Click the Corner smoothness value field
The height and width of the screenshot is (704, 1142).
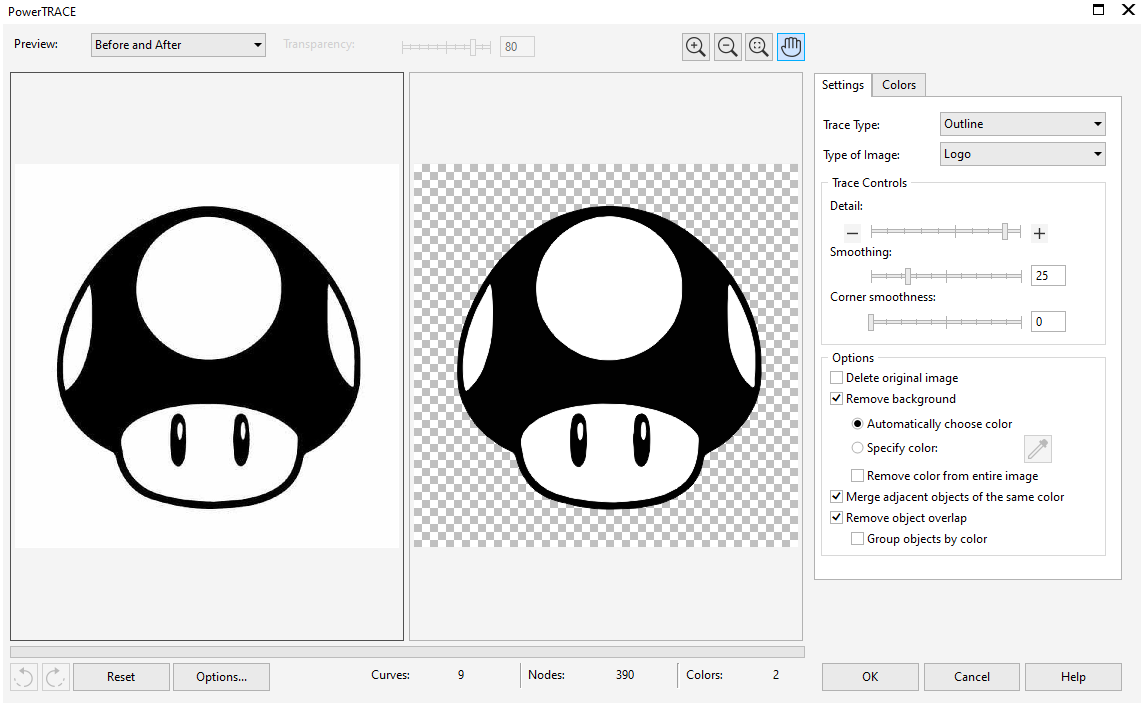pos(1048,322)
